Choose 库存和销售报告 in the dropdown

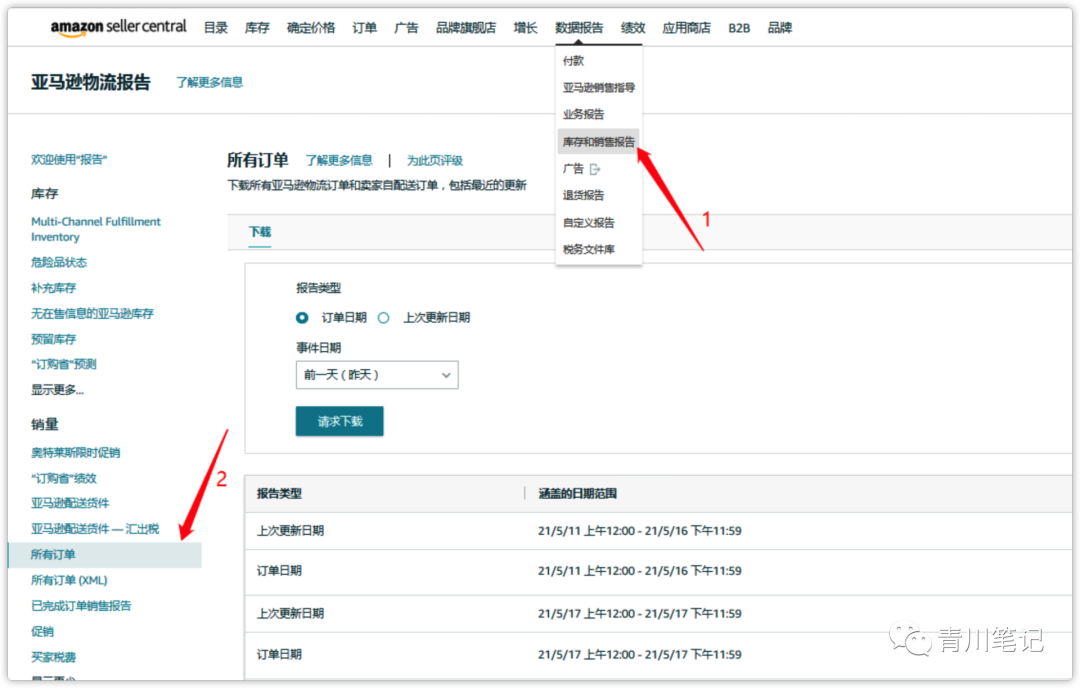pos(599,142)
